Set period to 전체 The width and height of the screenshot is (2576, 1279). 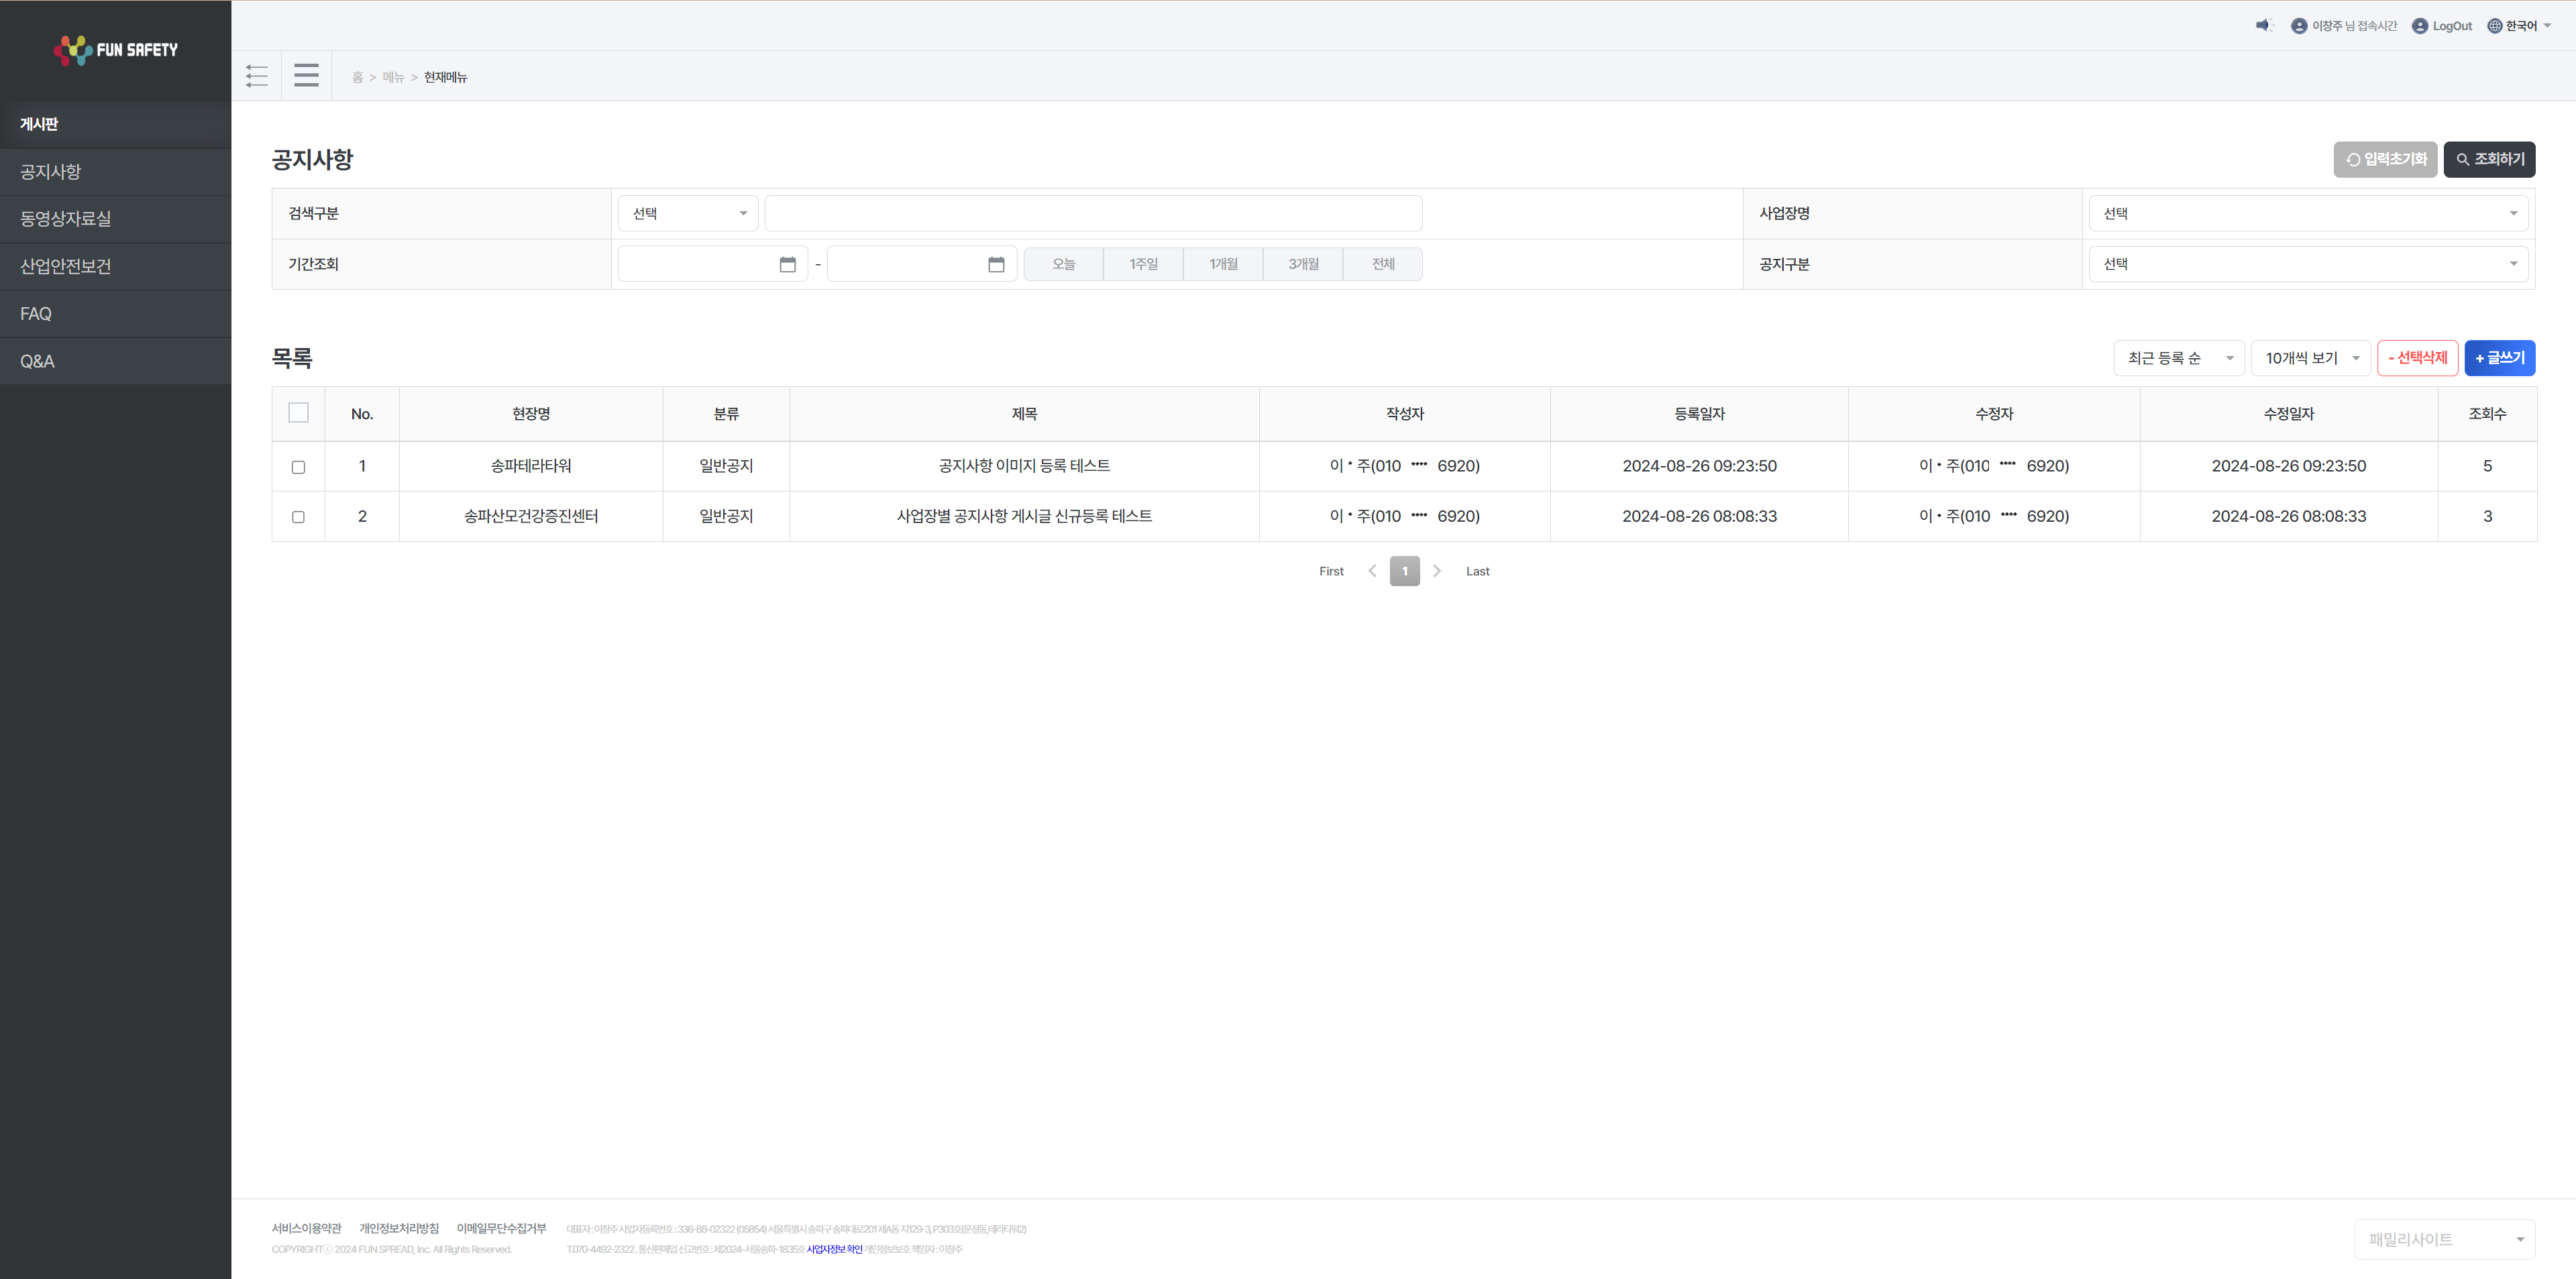tap(1383, 264)
